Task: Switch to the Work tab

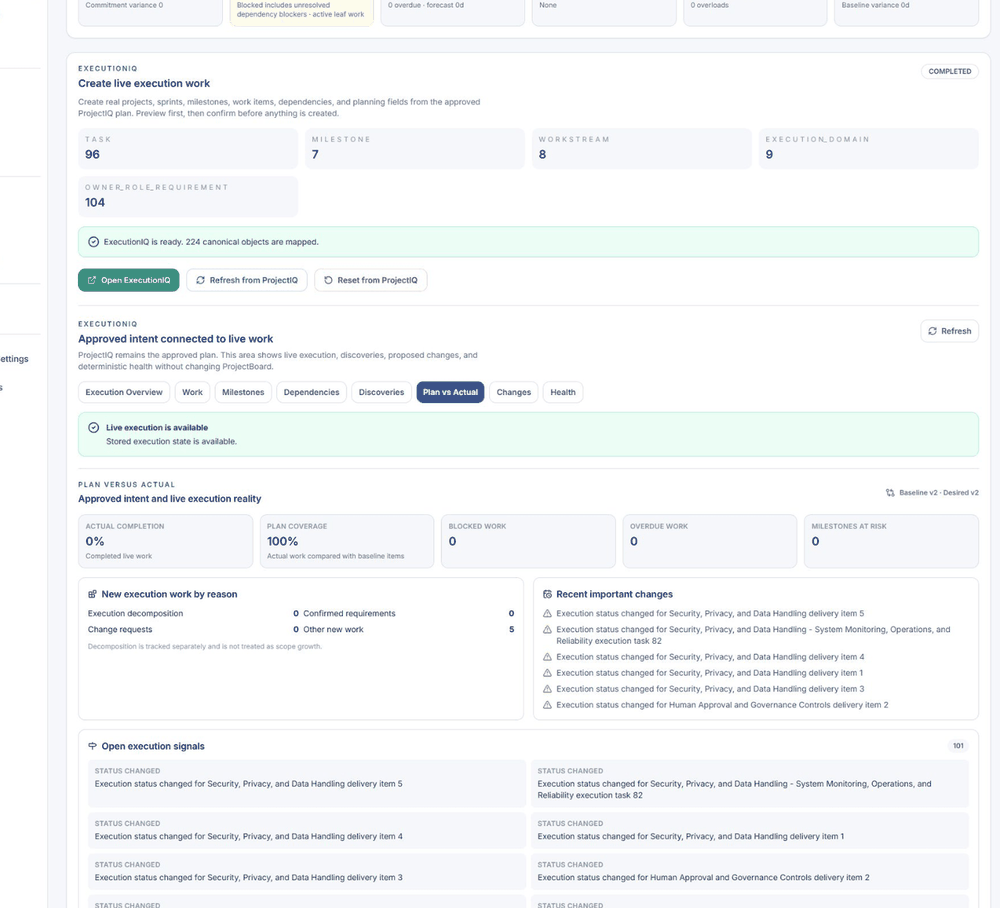Action: point(192,392)
